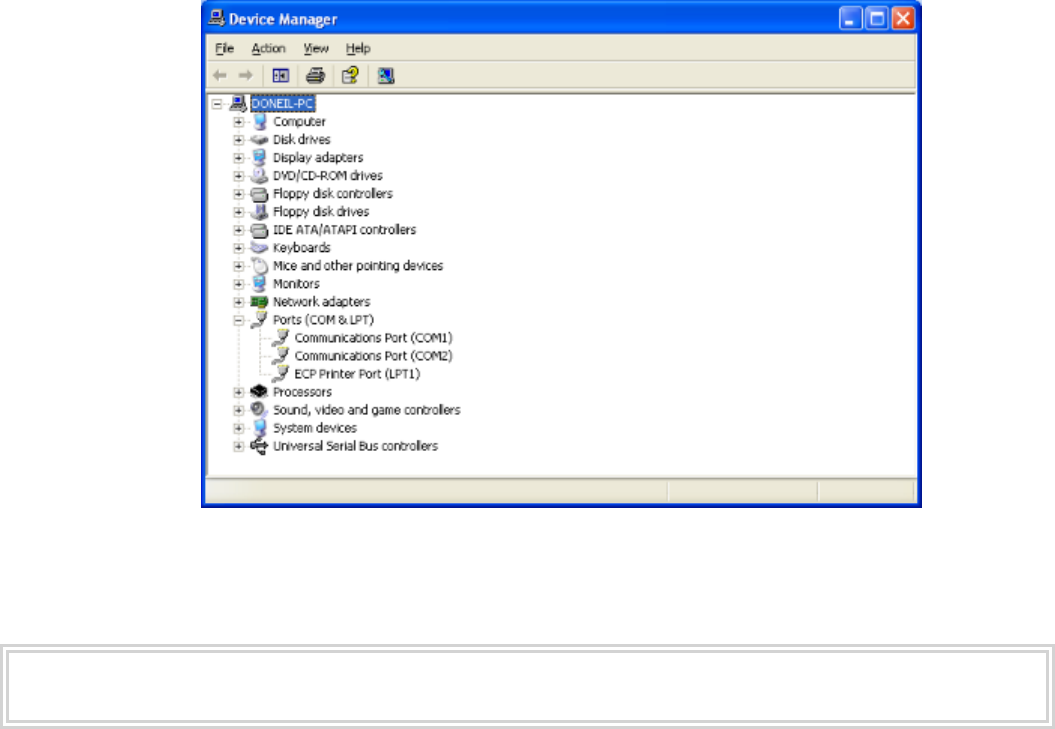This screenshot has width=1055, height=729.
Task: Expand the Disk drives node
Action: tap(238, 140)
